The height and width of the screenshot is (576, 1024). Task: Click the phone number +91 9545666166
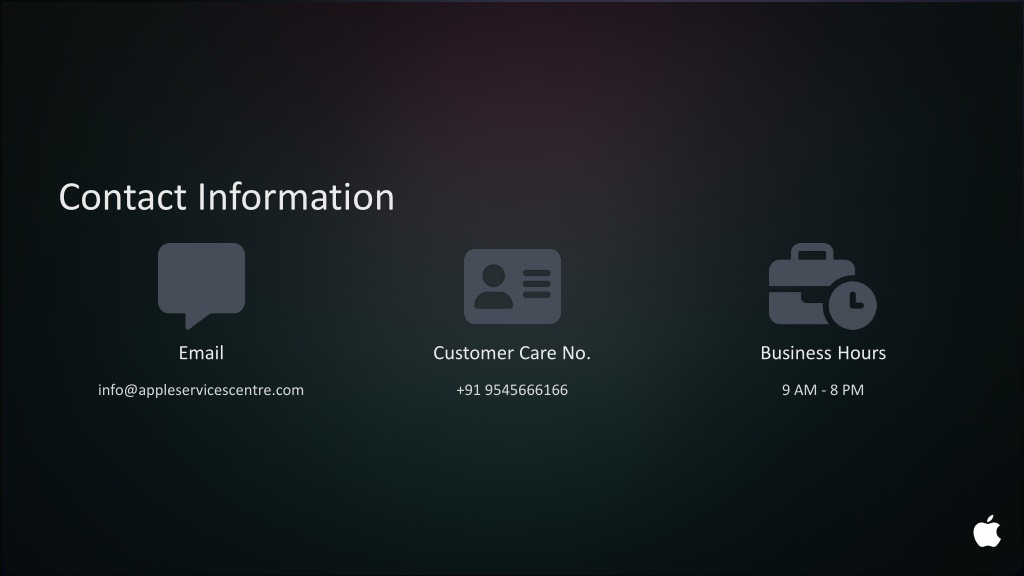click(512, 390)
